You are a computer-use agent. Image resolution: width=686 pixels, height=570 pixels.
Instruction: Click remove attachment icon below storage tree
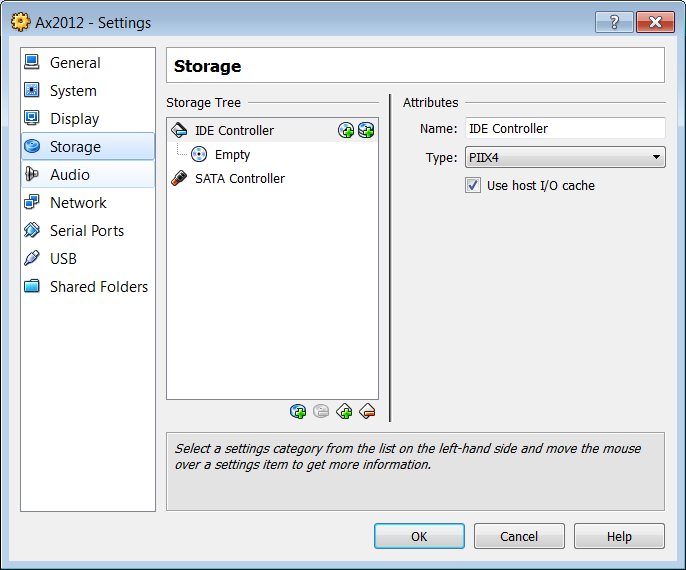pos(321,412)
